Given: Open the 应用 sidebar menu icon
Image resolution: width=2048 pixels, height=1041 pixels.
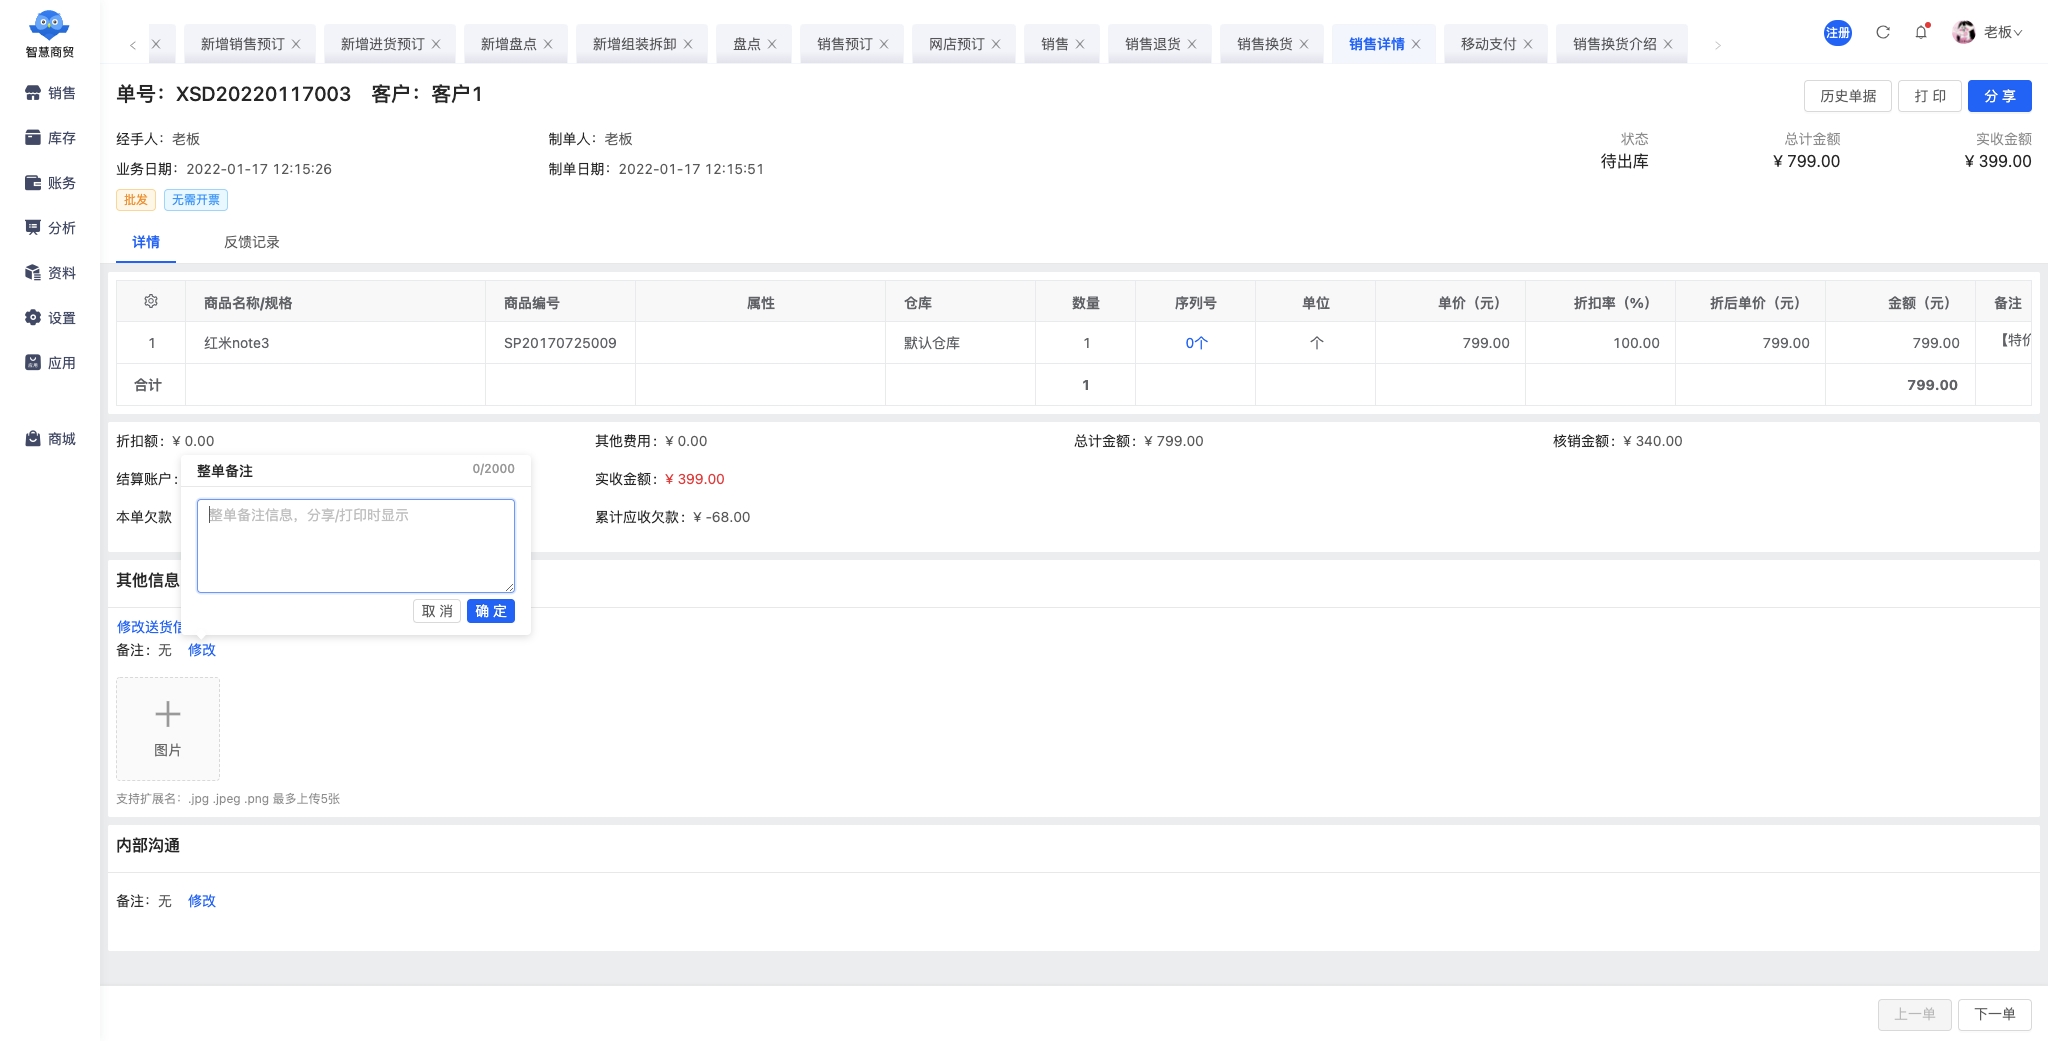Looking at the screenshot, I should tap(33, 363).
